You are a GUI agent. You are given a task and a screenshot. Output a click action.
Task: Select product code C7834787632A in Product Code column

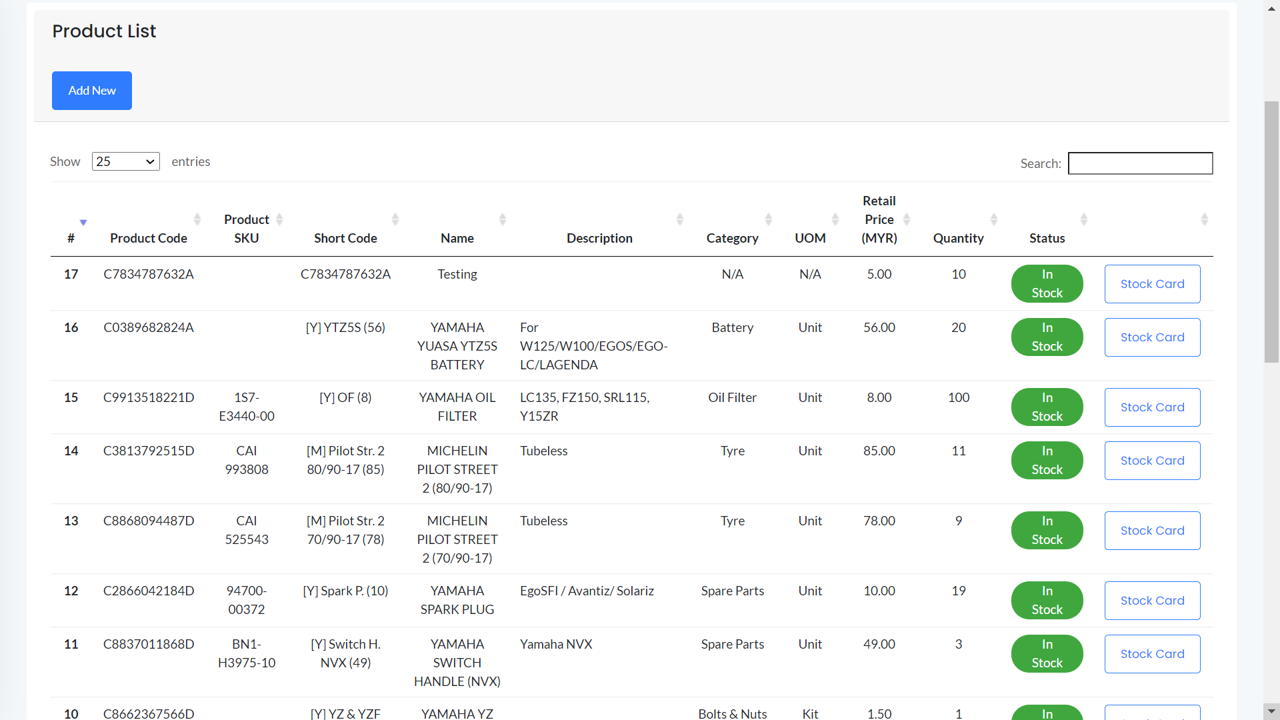[x=149, y=274]
